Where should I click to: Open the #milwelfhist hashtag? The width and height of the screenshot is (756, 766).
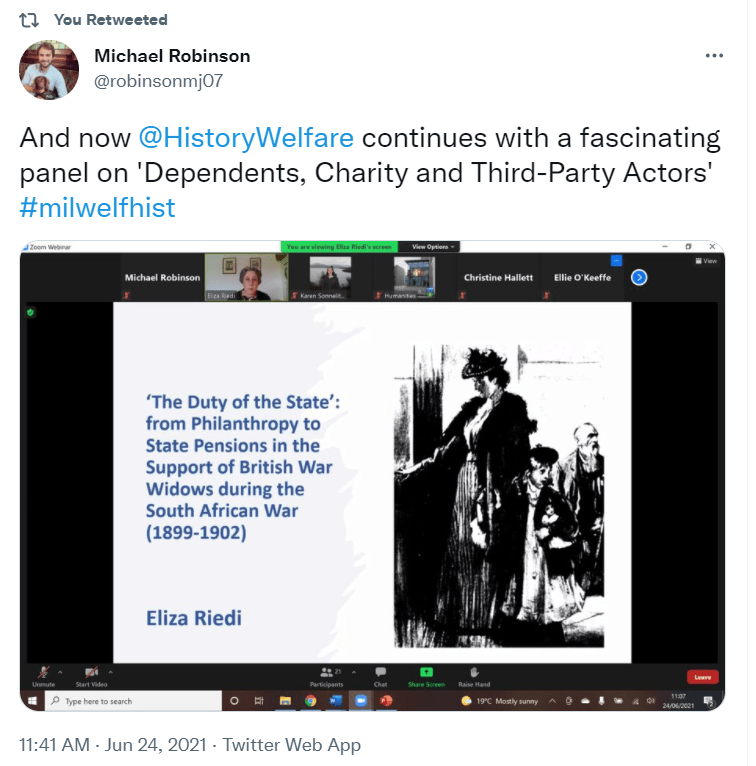(97, 208)
